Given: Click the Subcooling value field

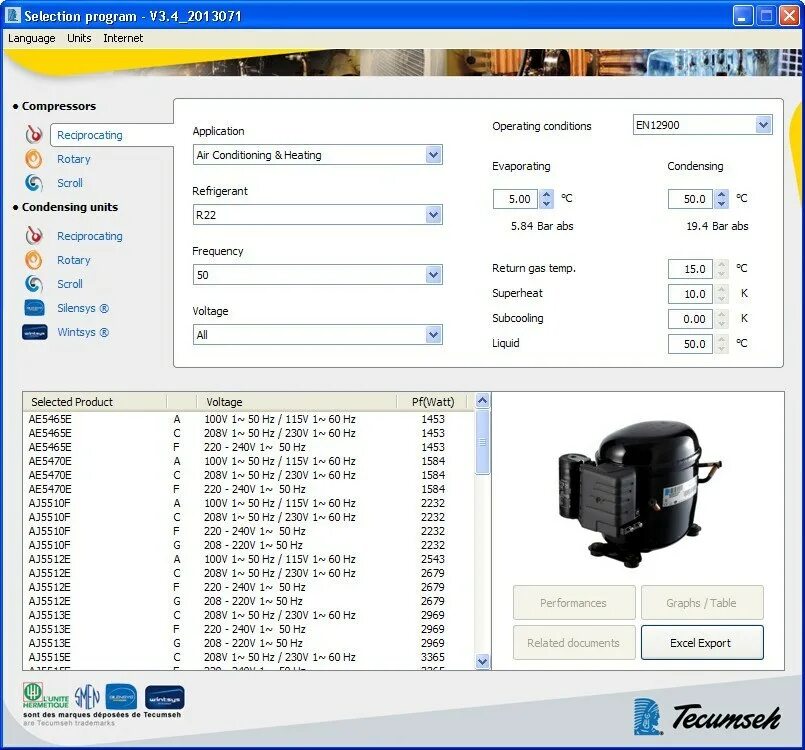Looking at the screenshot, I should point(691,319).
